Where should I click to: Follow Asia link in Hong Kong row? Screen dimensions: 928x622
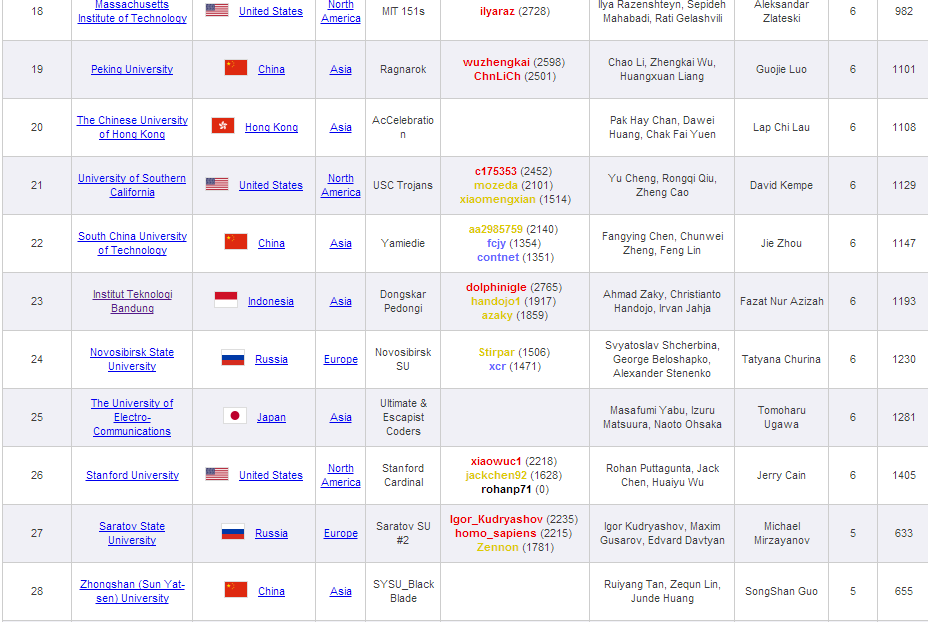[x=340, y=127]
